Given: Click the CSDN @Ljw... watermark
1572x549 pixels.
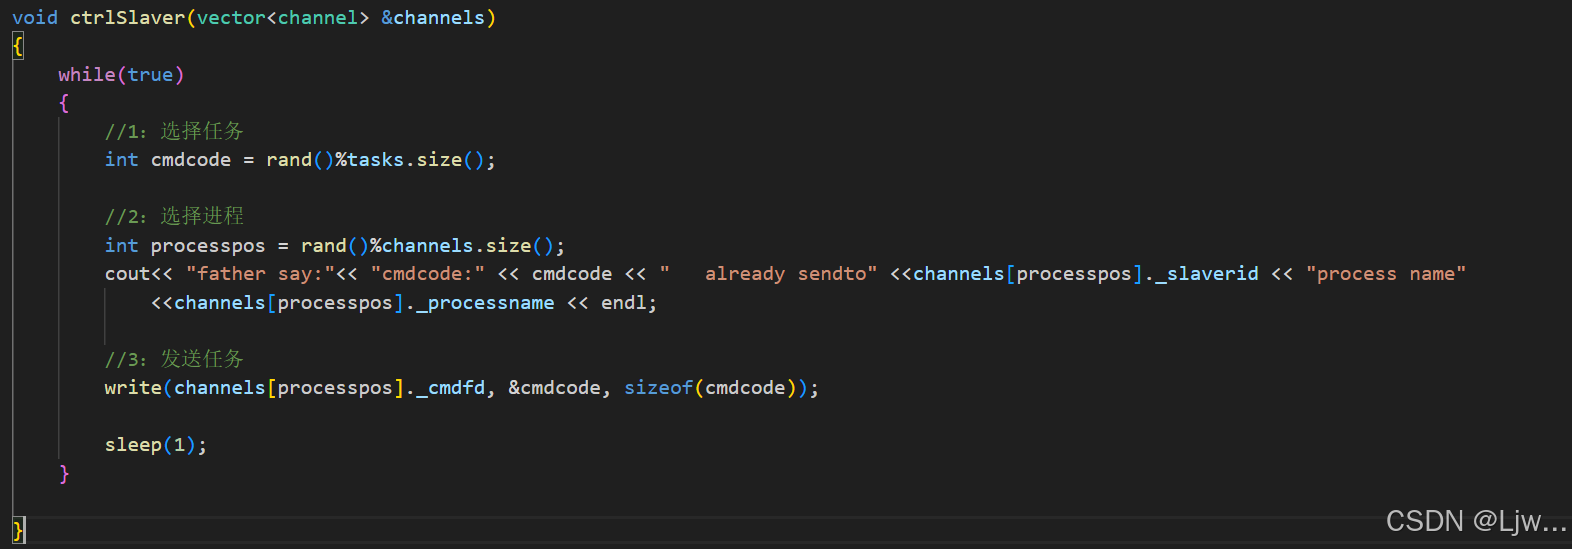Looking at the screenshot, I should (x=1475, y=521).
